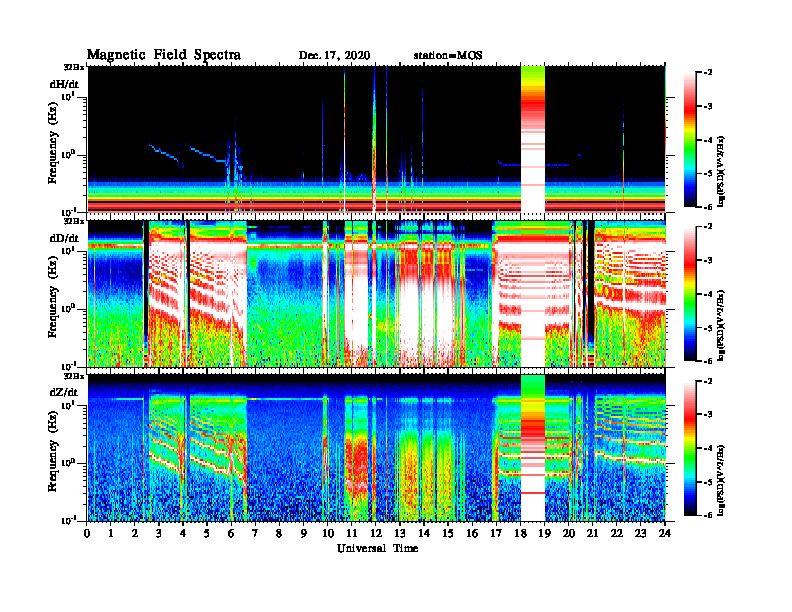Click the 18–19 UT data gap in dH/dt panel
The width and height of the screenshot is (792, 612).
click(533, 139)
